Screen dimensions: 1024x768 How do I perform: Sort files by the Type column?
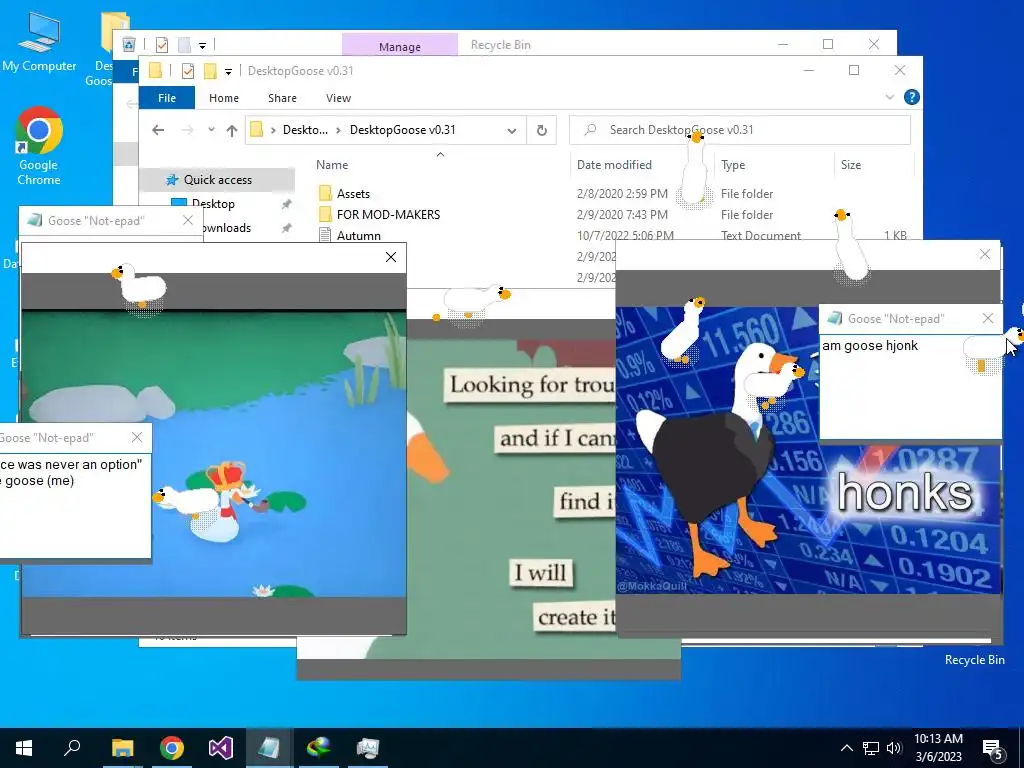tap(733, 165)
